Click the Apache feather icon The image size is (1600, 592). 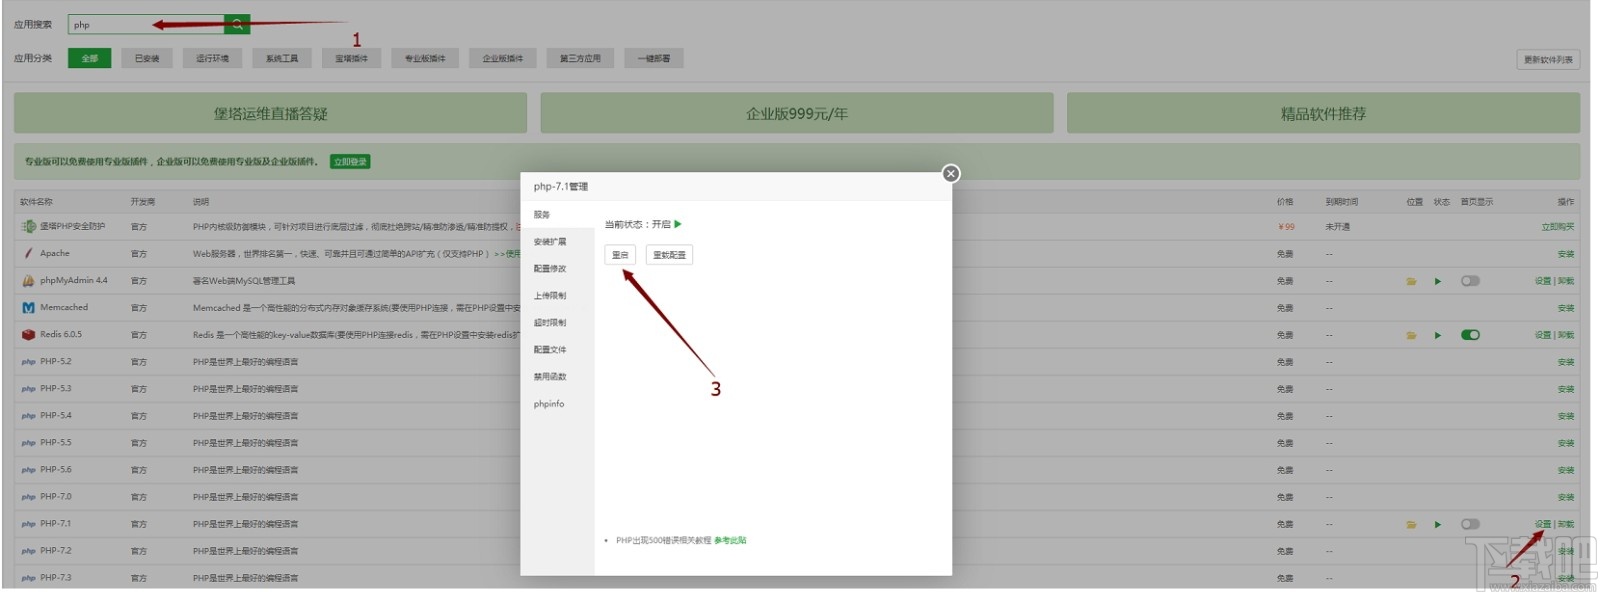[x=28, y=254]
